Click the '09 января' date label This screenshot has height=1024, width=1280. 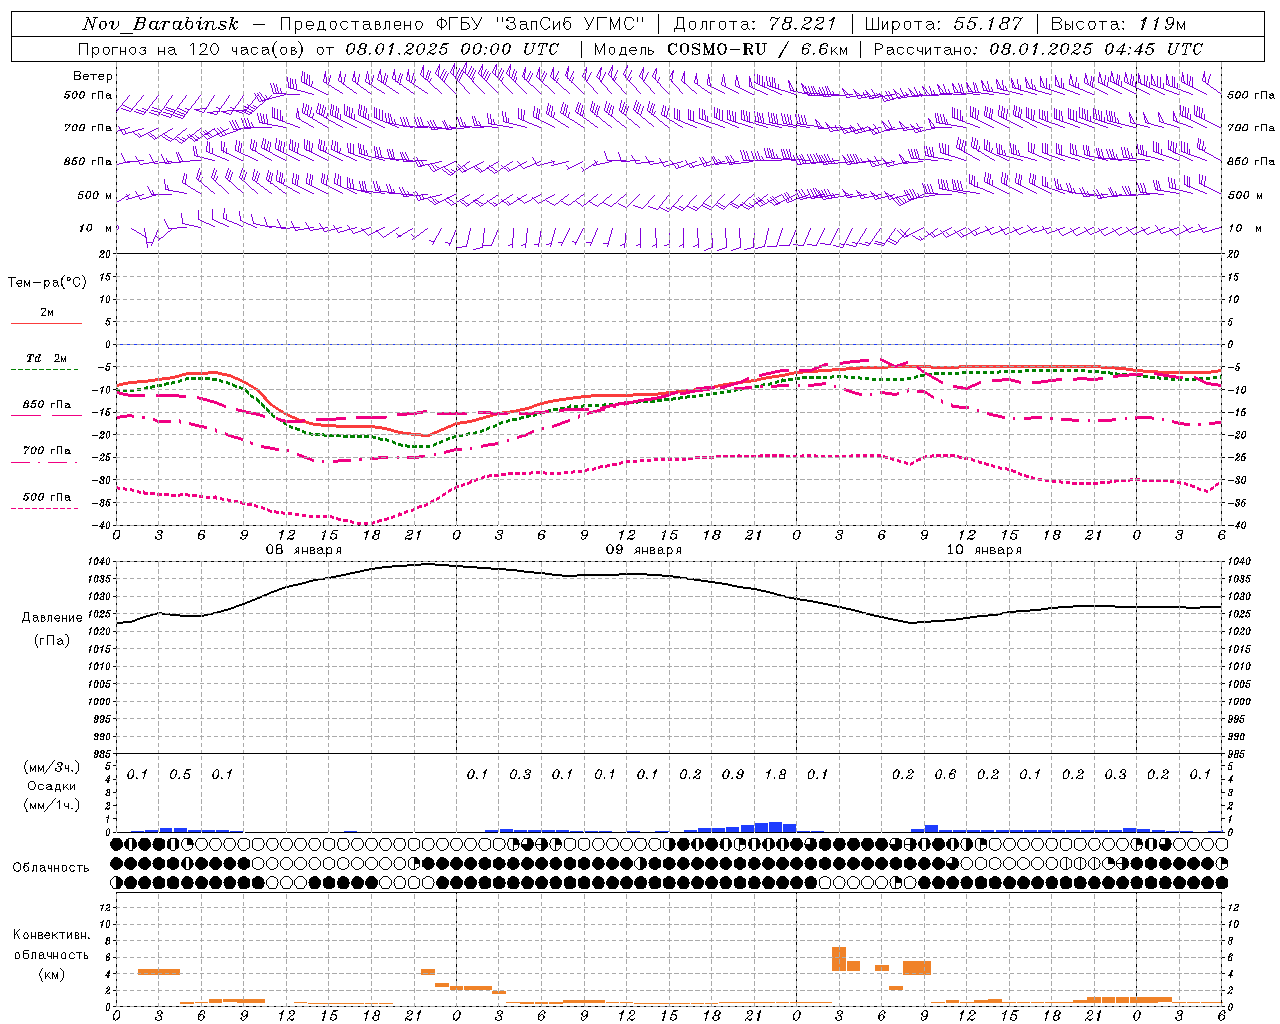[x=643, y=550]
